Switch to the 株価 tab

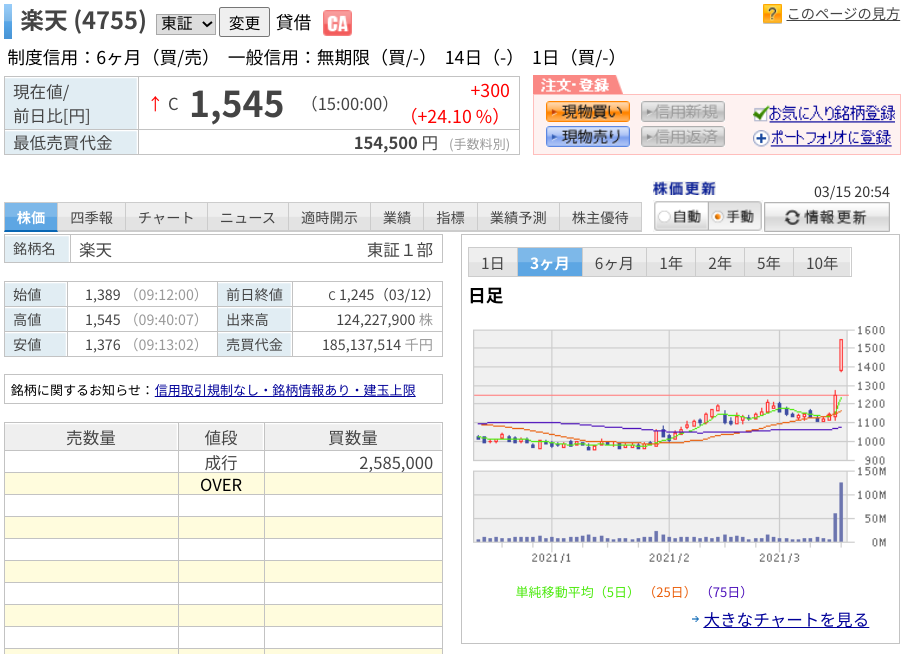pyautogui.click(x=31, y=218)
